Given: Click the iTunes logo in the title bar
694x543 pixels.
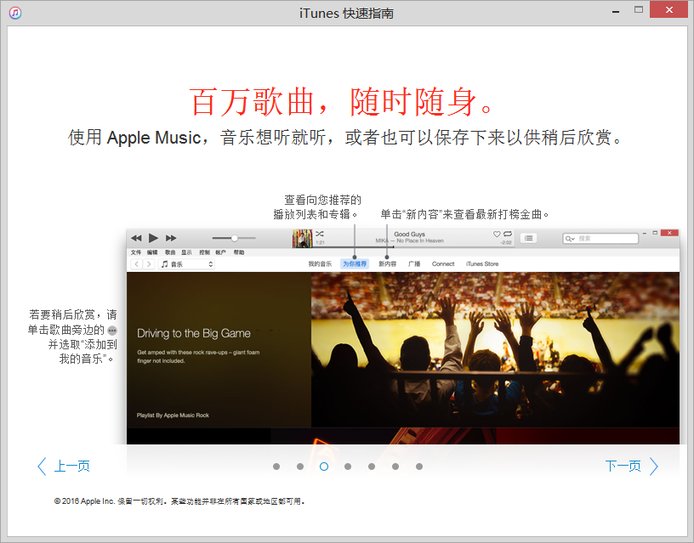Looking at the screenshot, I should (15, 13).
